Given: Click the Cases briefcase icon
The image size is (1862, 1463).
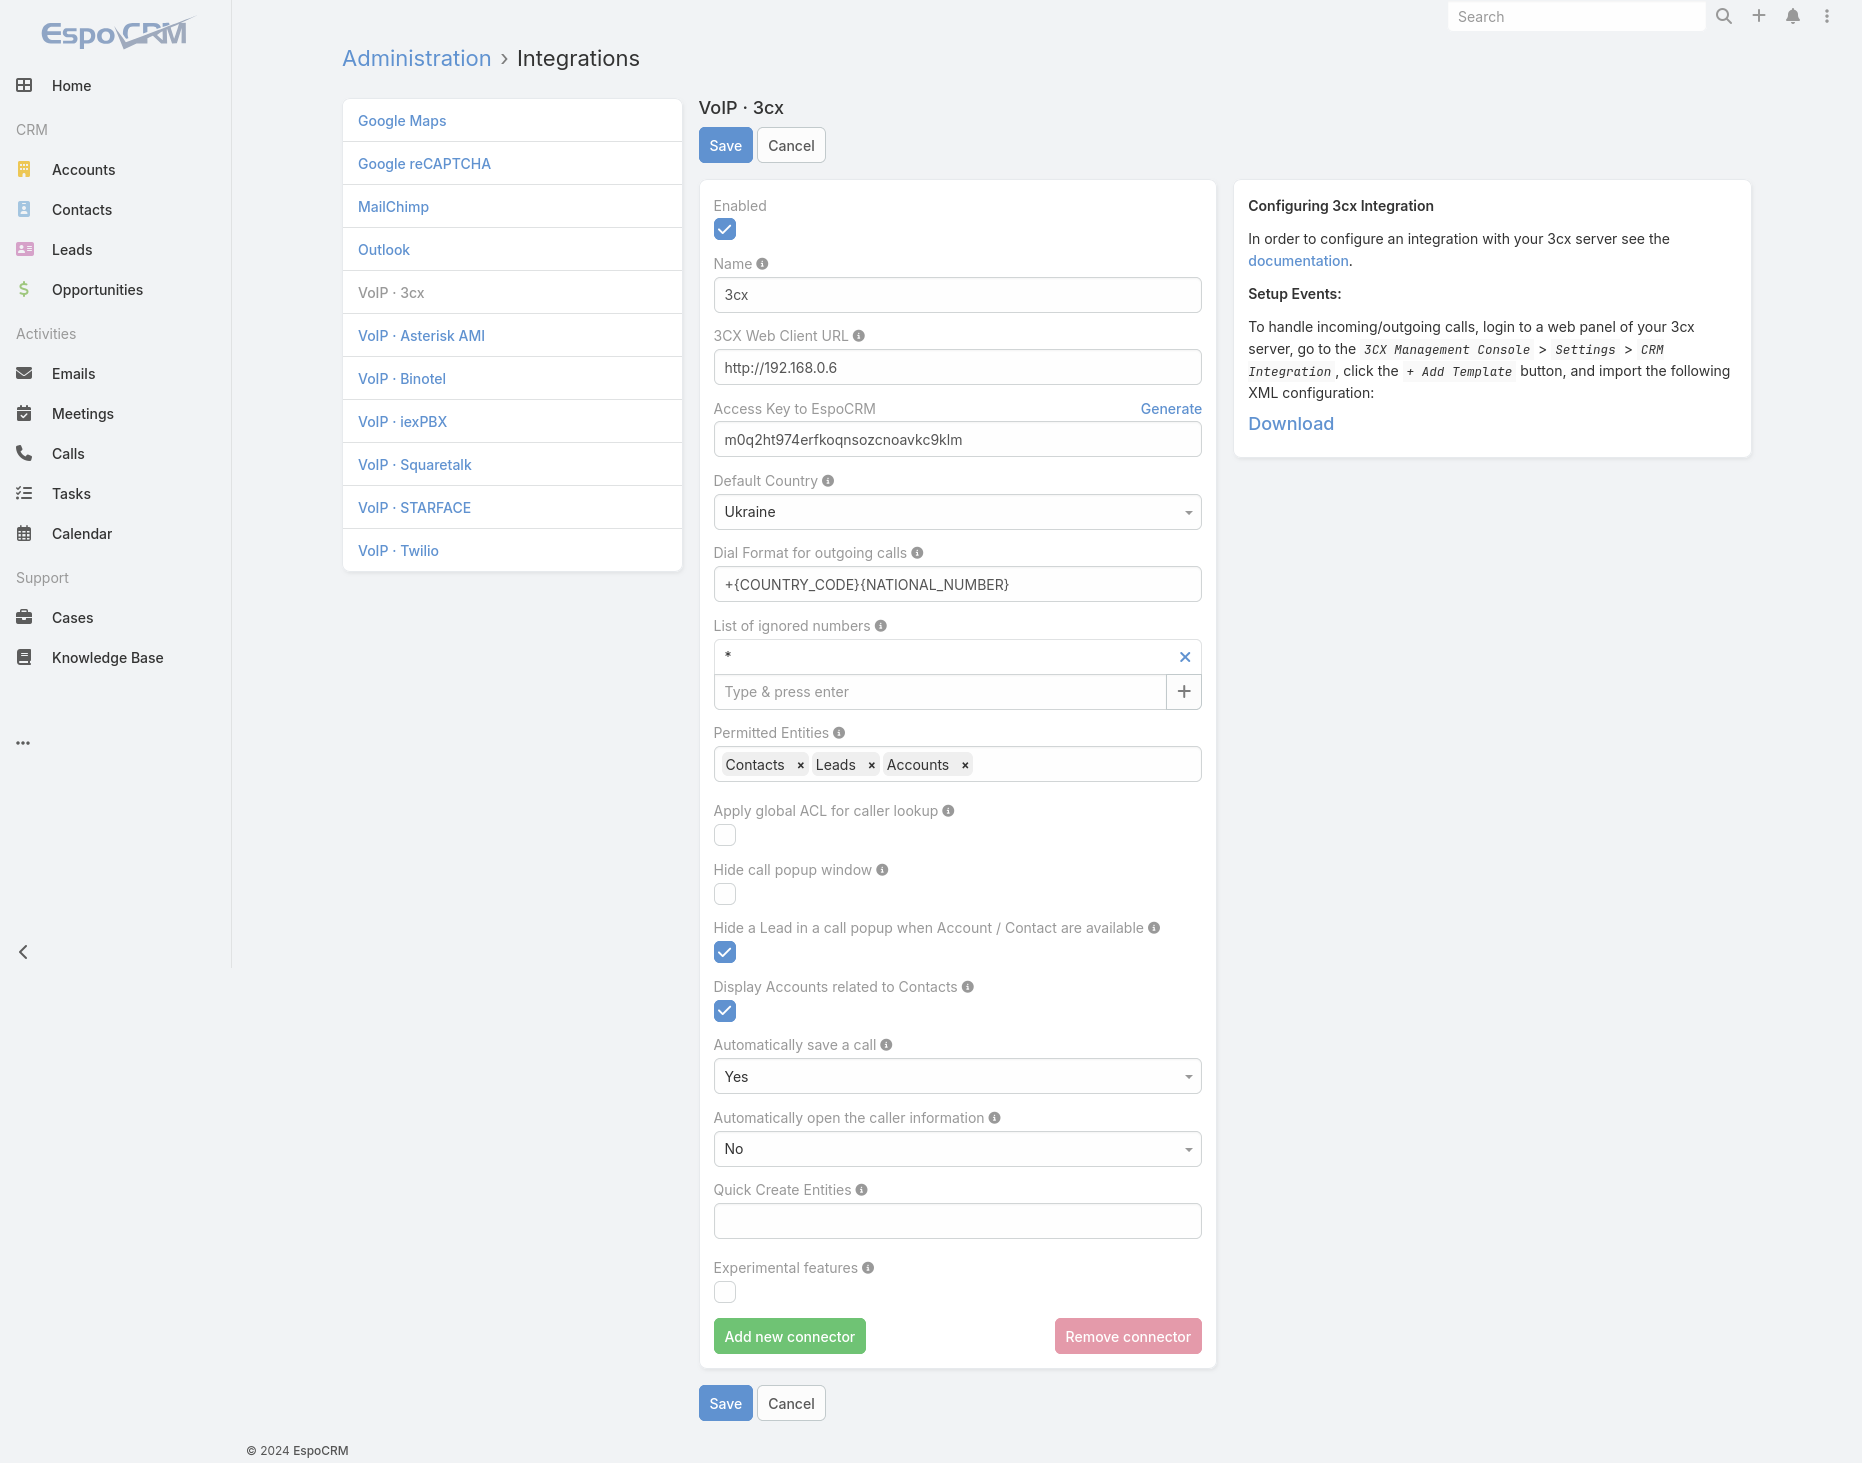Looking at the screenshot, I should pyautogui.click(x=24, y=618).
